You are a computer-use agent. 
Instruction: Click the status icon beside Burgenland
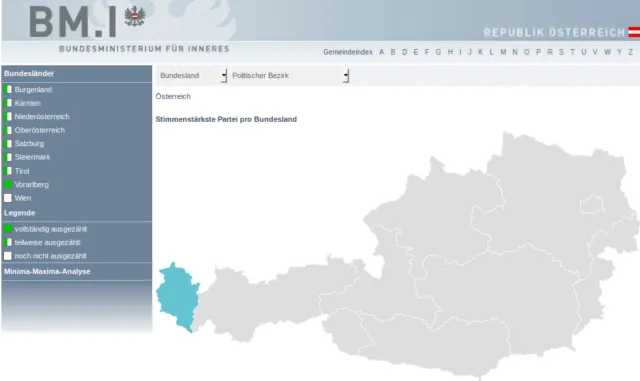8,89
